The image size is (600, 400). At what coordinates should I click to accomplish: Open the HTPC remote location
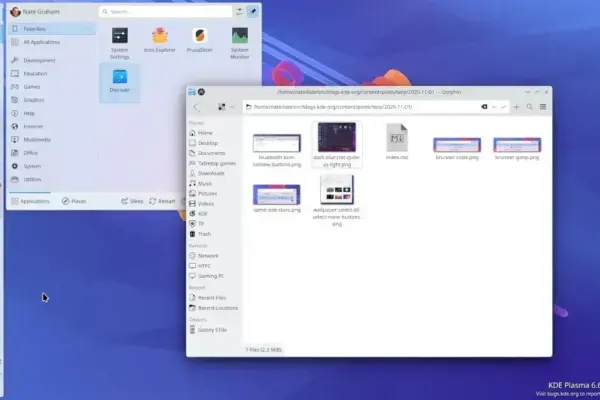[214, 266]
